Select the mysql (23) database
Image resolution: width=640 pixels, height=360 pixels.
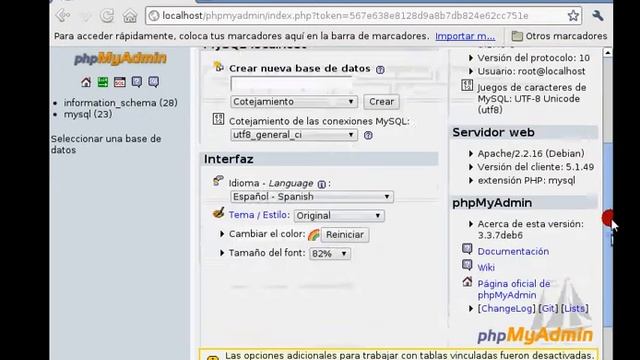pyautogui.click(x=88, y=114)
